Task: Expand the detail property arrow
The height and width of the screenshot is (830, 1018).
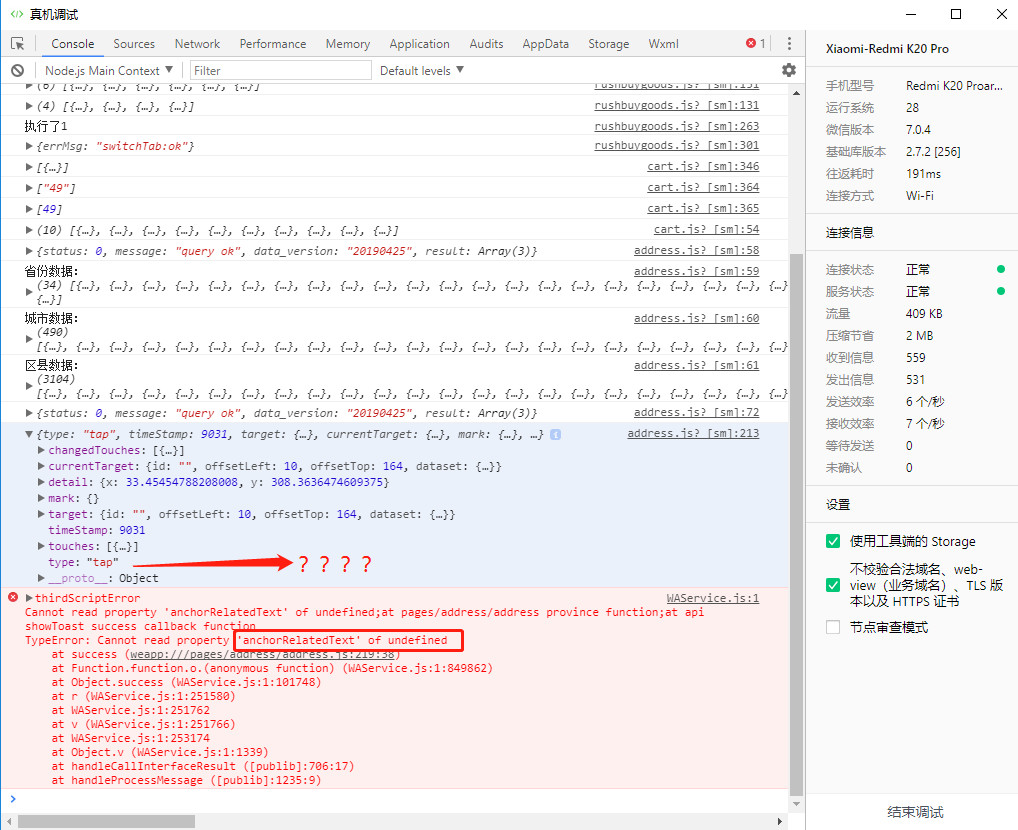Action: (42, 482)
